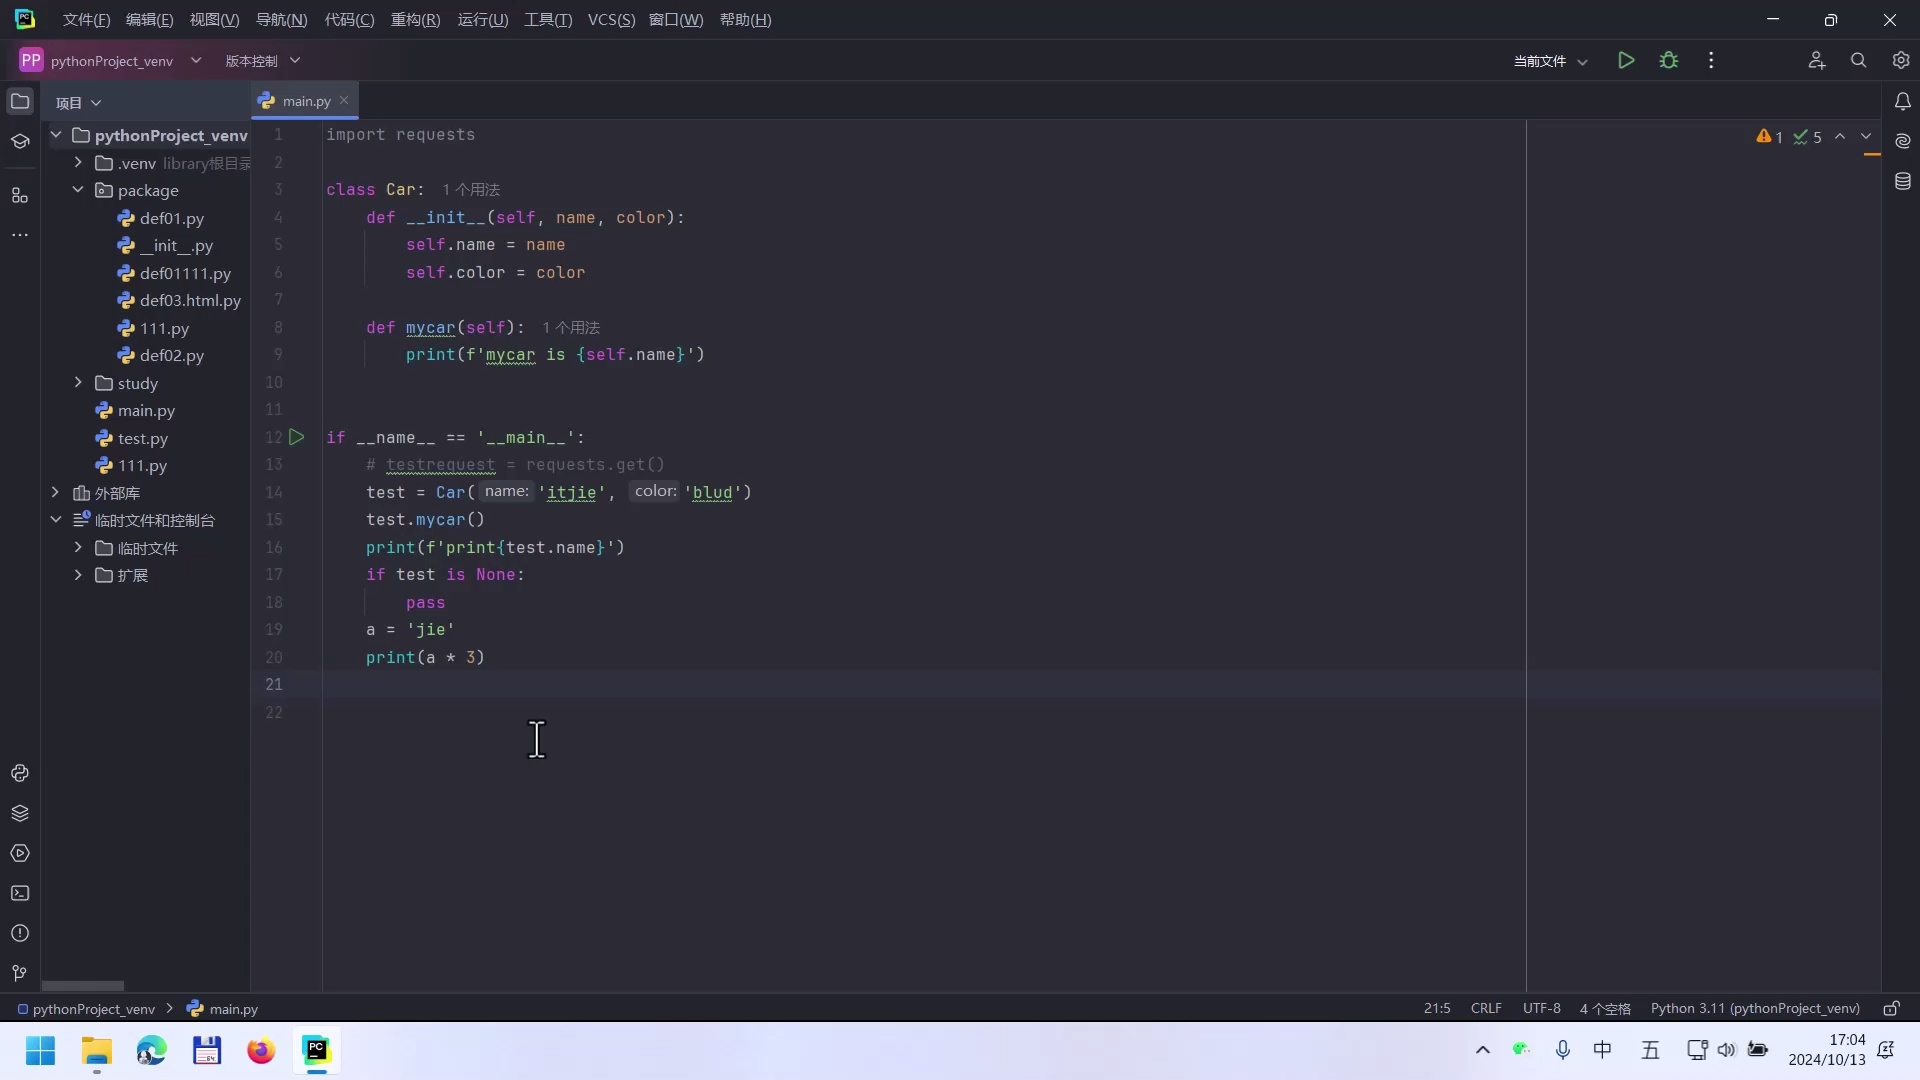Run the current file with green play icon
The image size is (1920, 1080).
[1626, 61]
